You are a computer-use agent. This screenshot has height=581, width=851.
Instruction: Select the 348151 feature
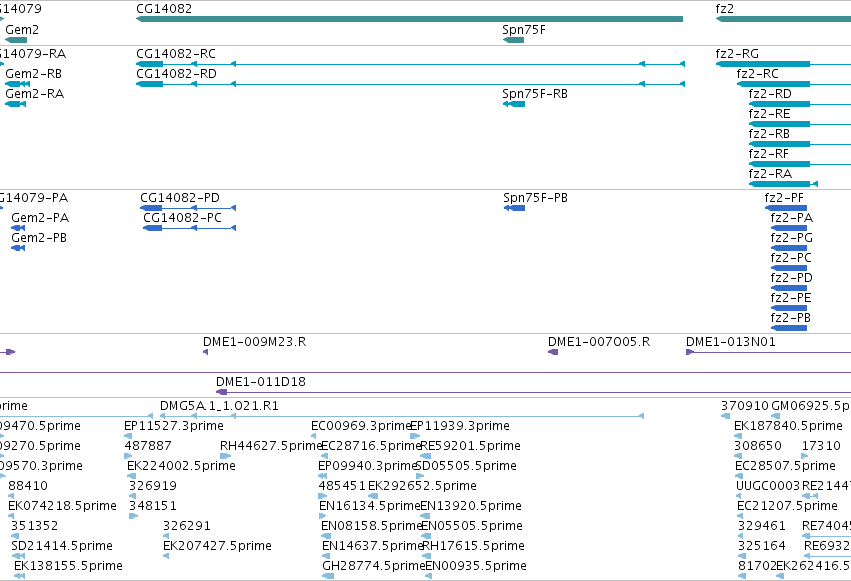[x=134, y=516]
